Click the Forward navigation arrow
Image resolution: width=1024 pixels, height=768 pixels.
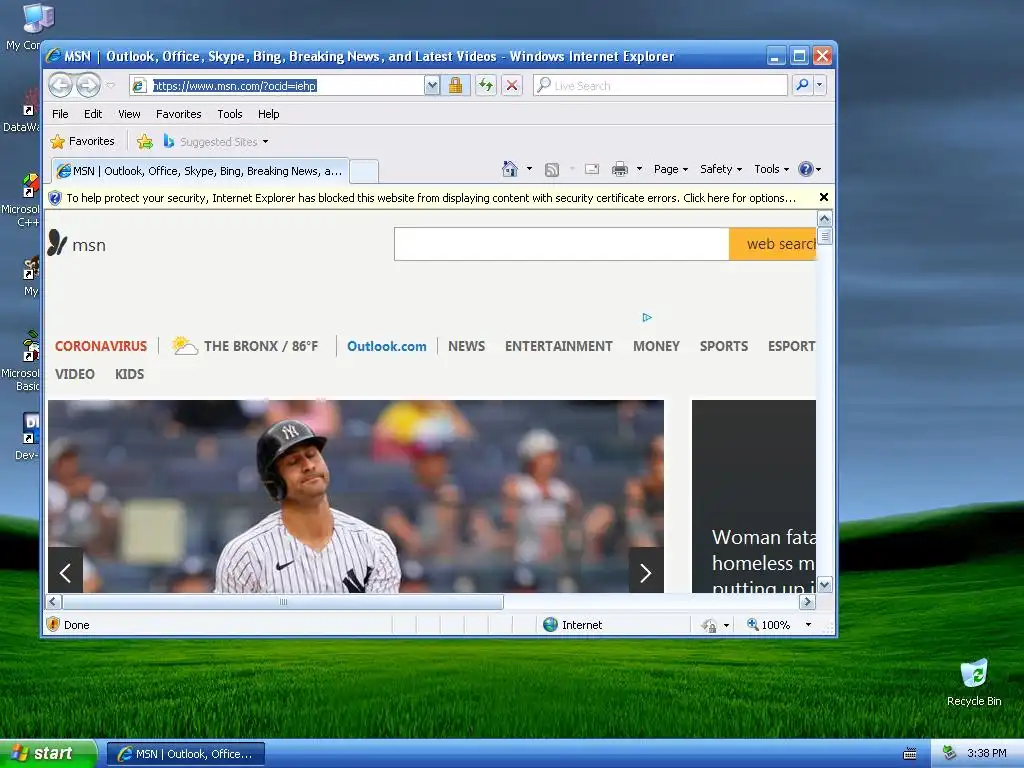[x=88, y=85]
